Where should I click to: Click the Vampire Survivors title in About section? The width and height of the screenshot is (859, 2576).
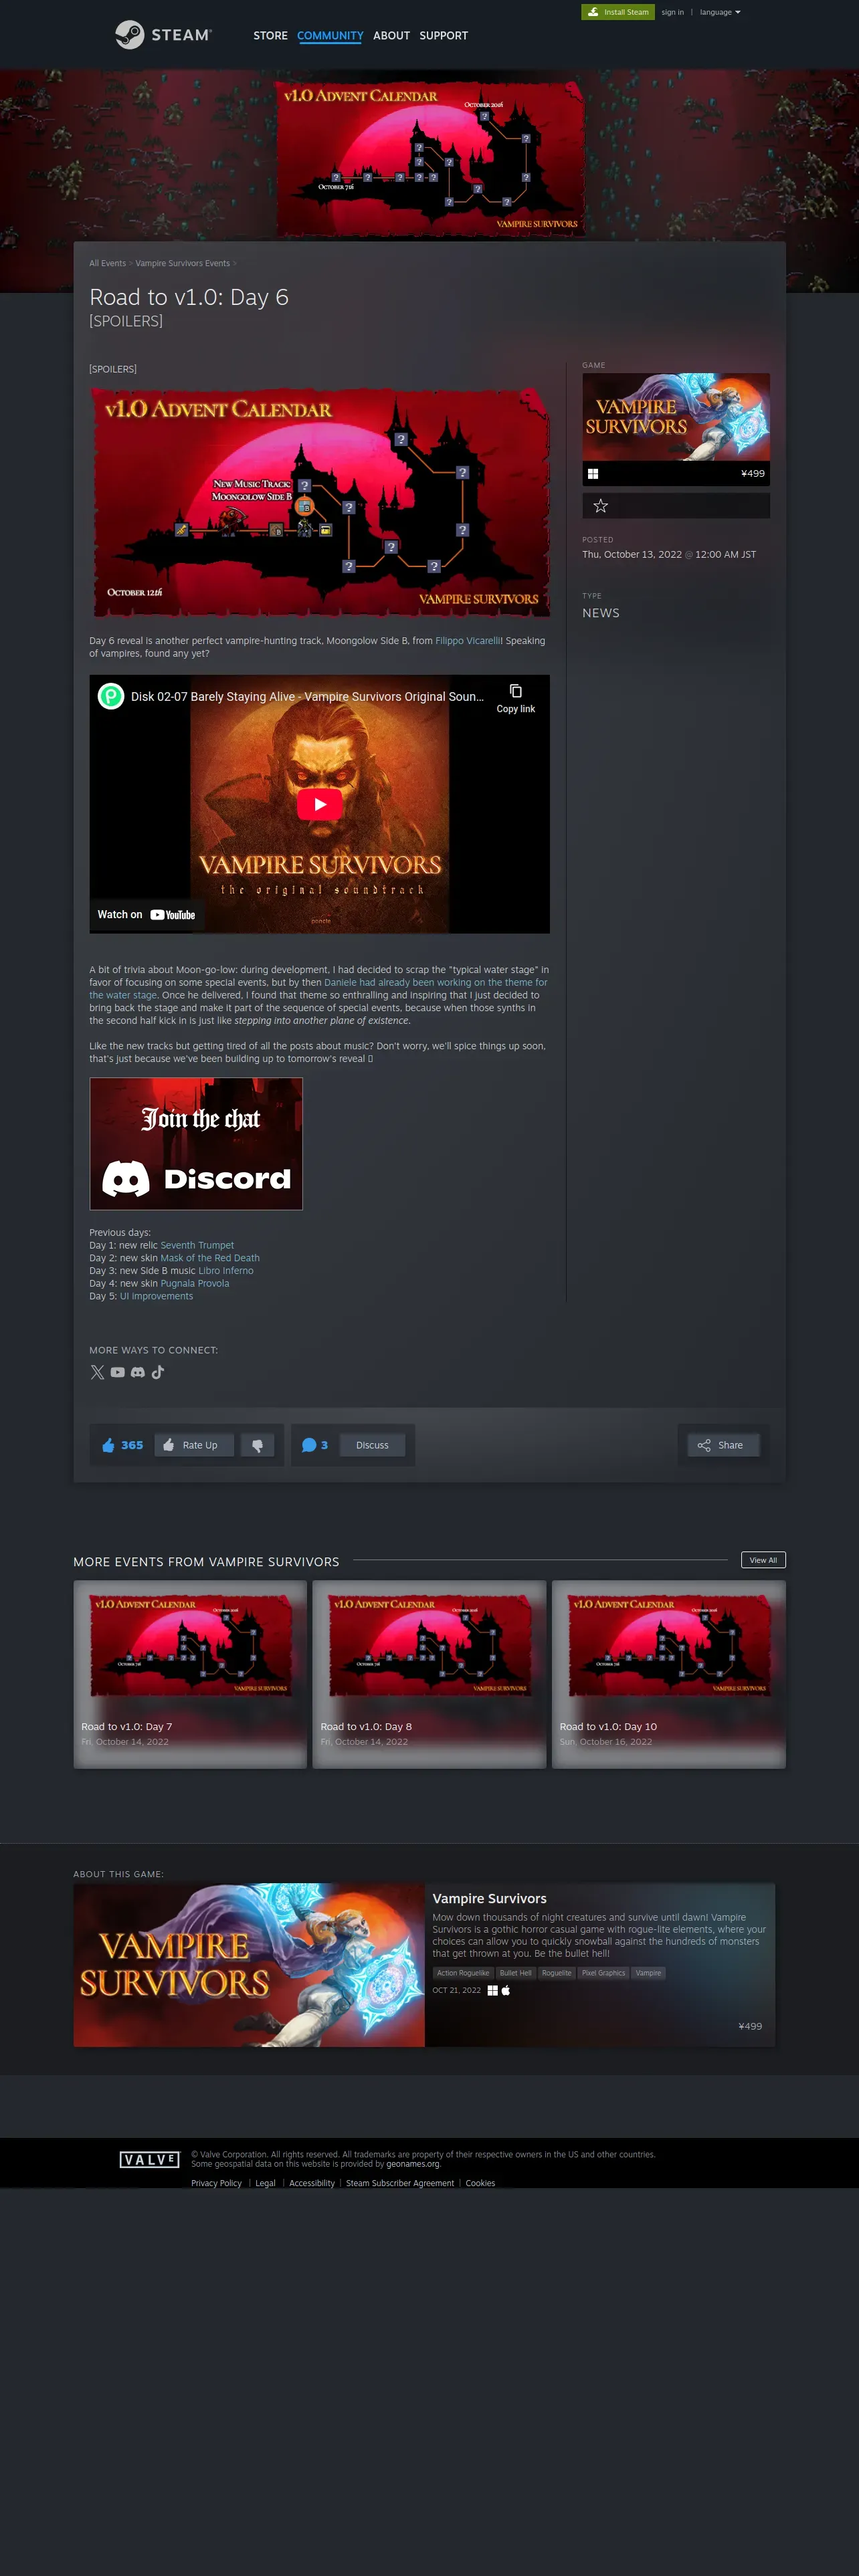(489, 1899)
